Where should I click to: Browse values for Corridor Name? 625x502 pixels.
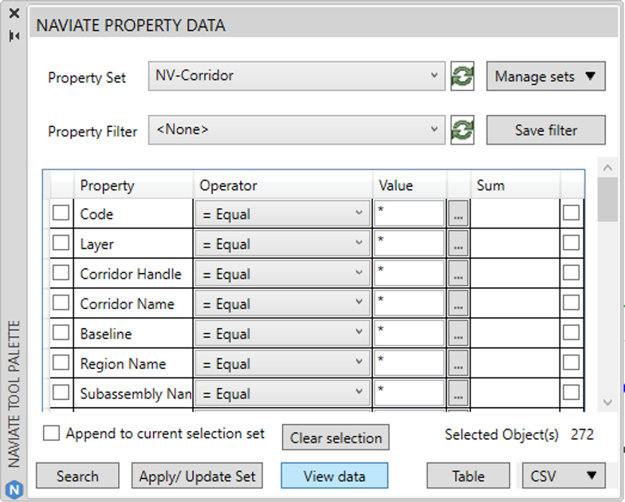click(x=458, y=303)
